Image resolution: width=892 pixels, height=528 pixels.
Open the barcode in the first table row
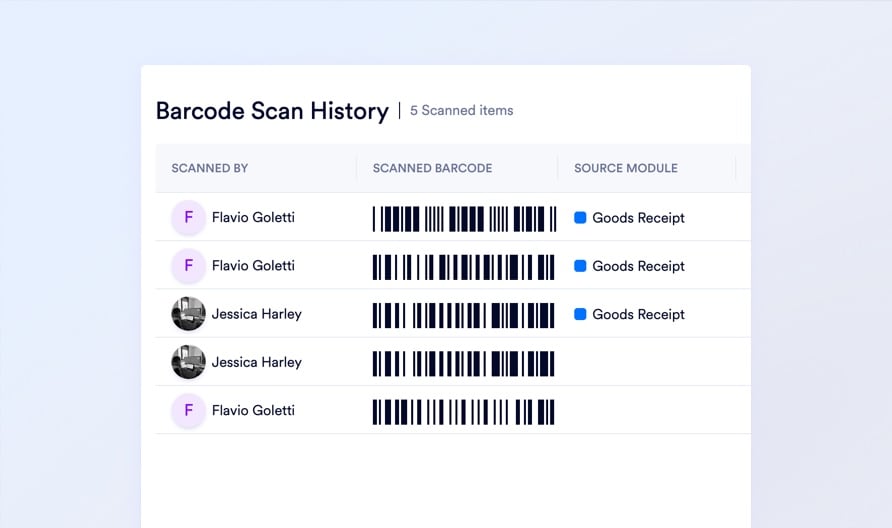[x=464, y=219]
